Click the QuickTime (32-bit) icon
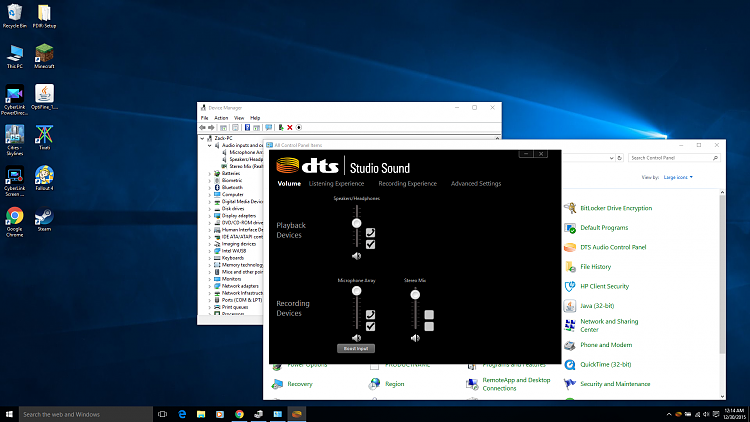 [570, 365]
